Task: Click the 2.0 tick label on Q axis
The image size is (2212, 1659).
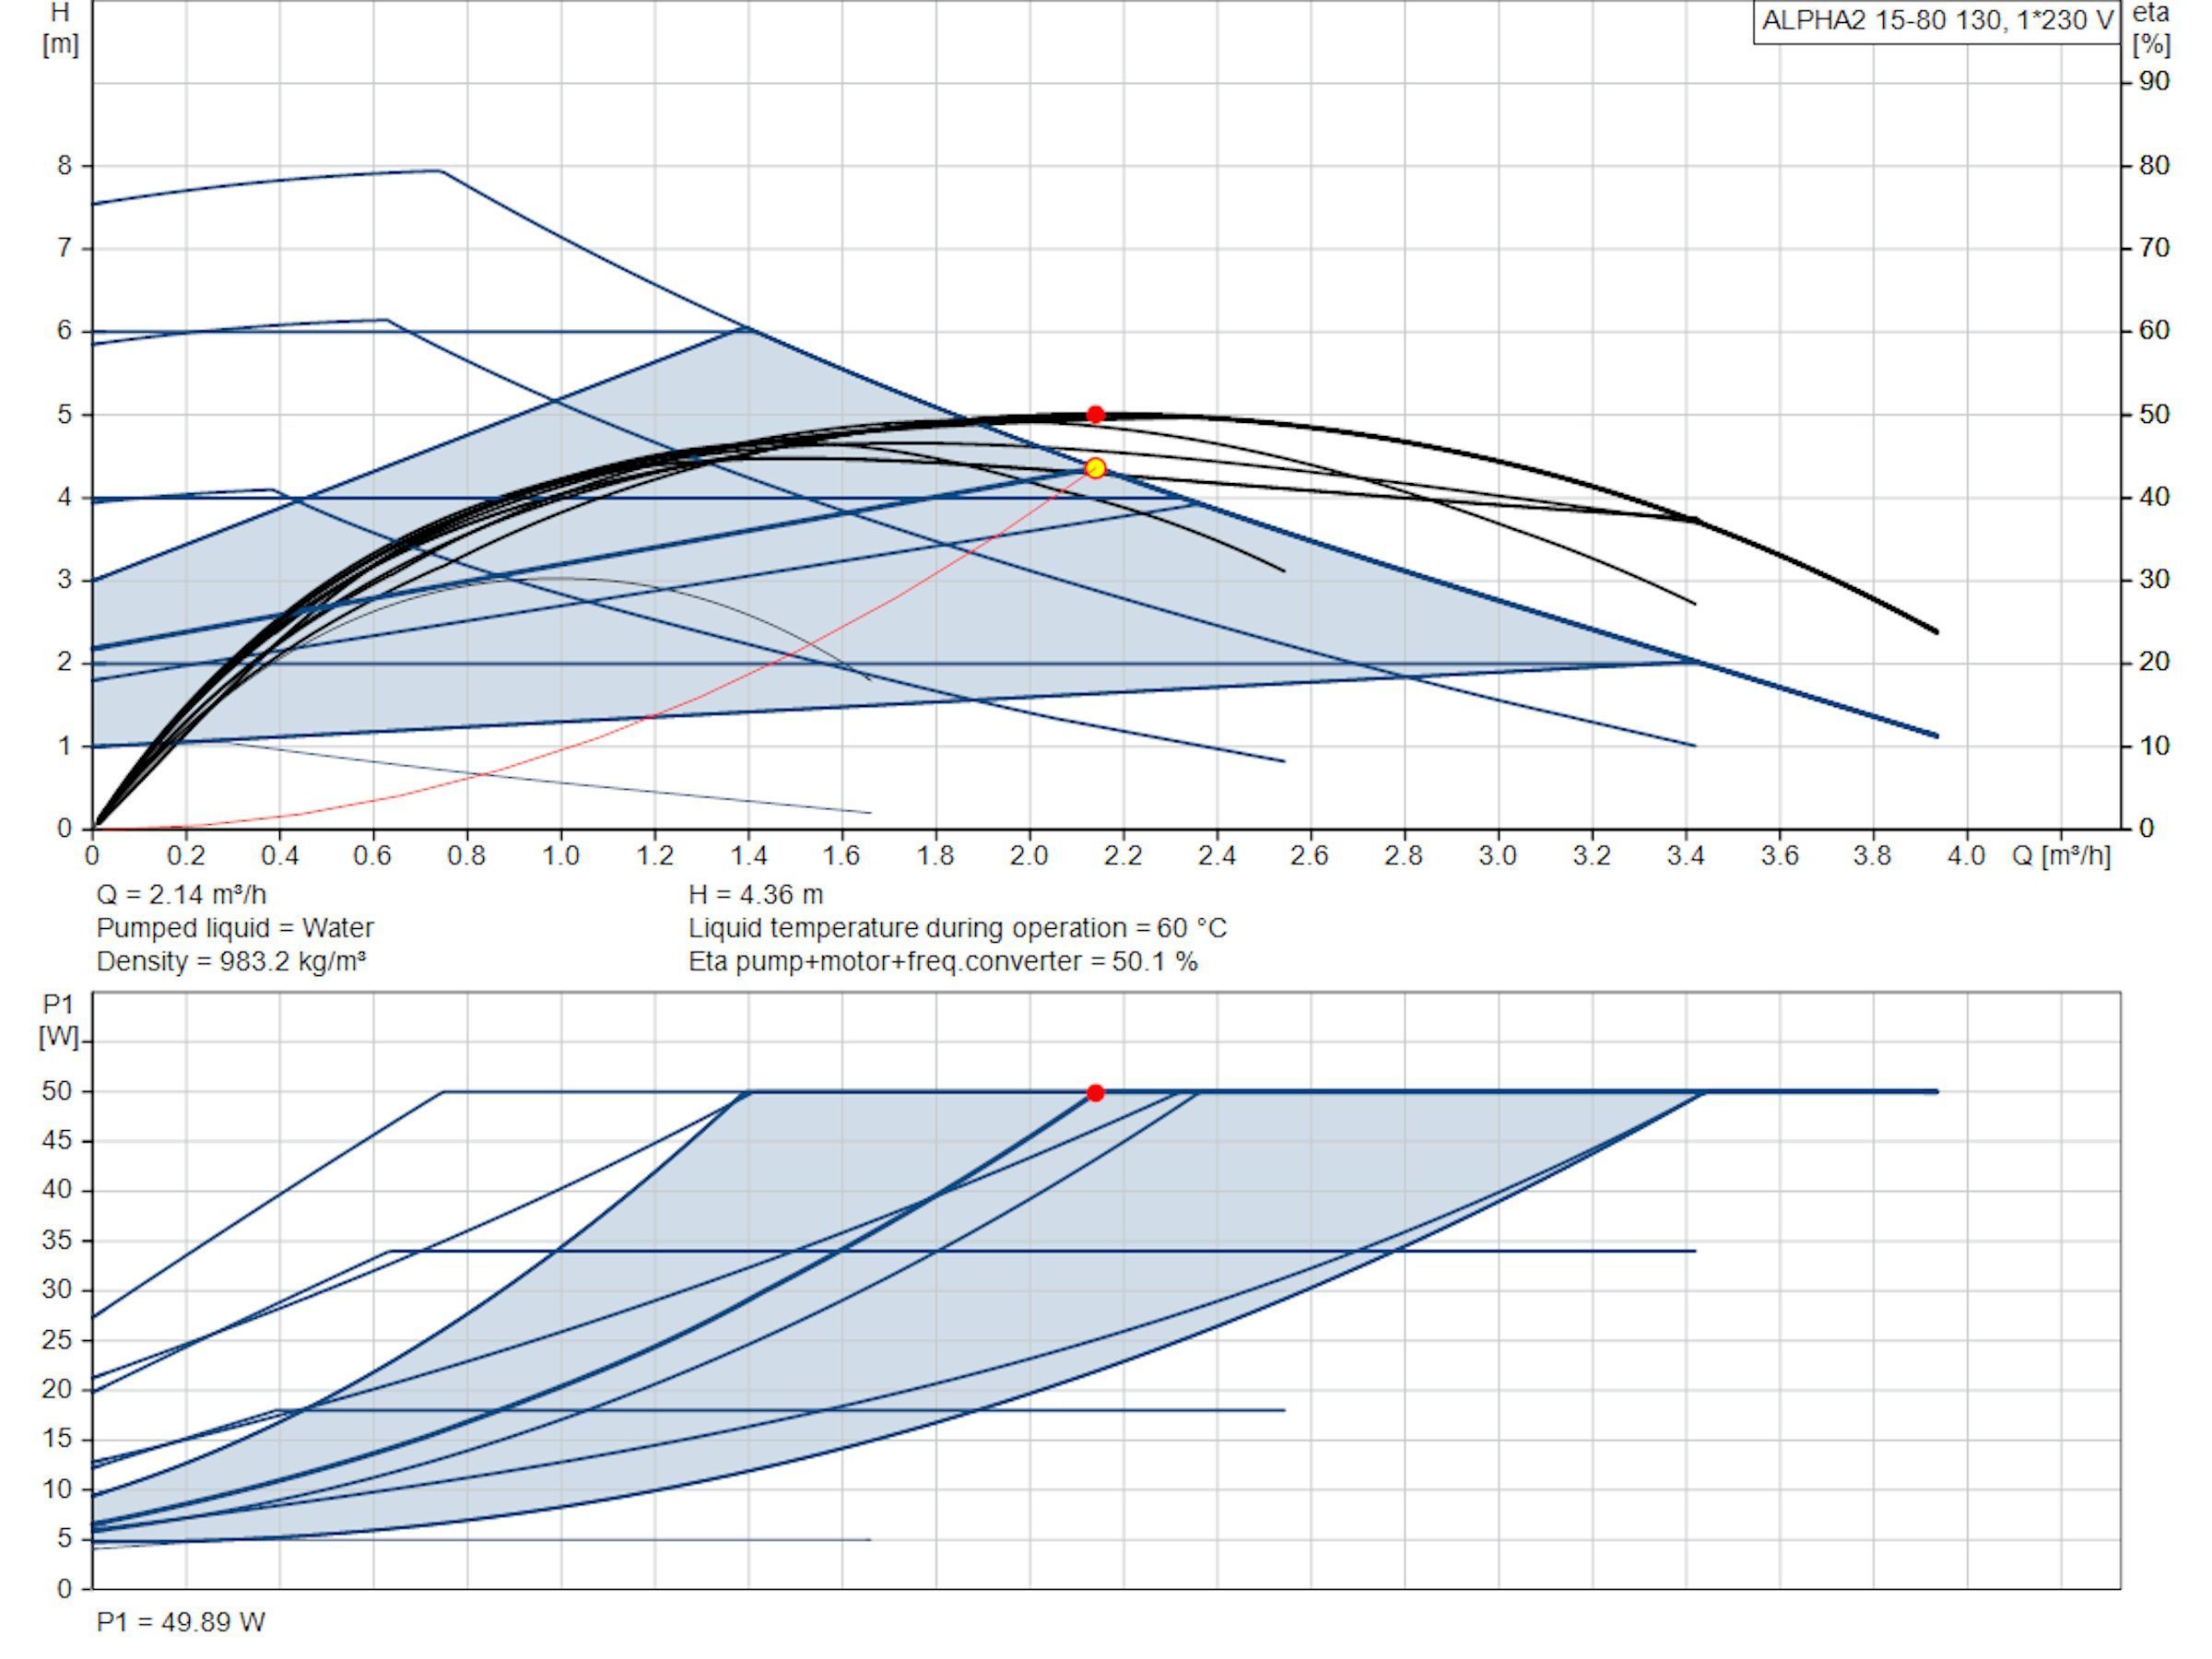Action: [x=1029, y=856]
